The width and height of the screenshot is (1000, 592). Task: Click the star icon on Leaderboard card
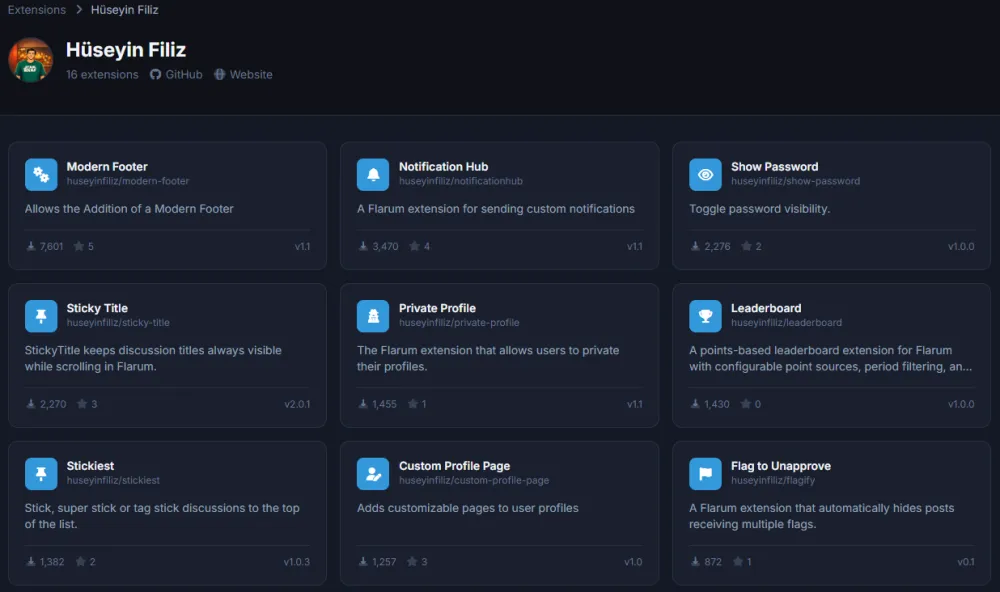[746, 404]
